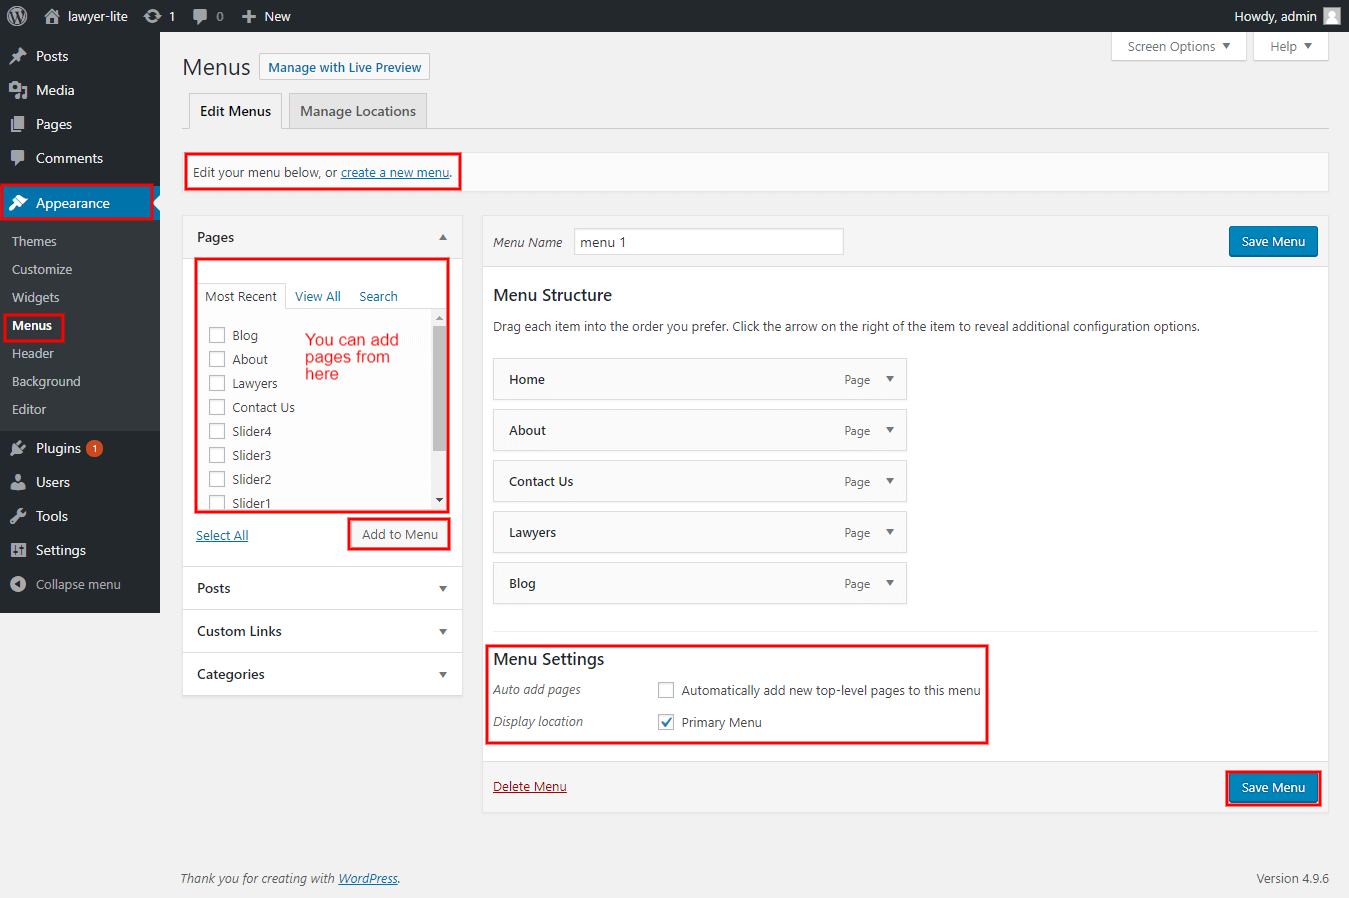This screenshot has height=898, width=1349.
Task: Click the Users icon in sidebar
Action: 18,482
